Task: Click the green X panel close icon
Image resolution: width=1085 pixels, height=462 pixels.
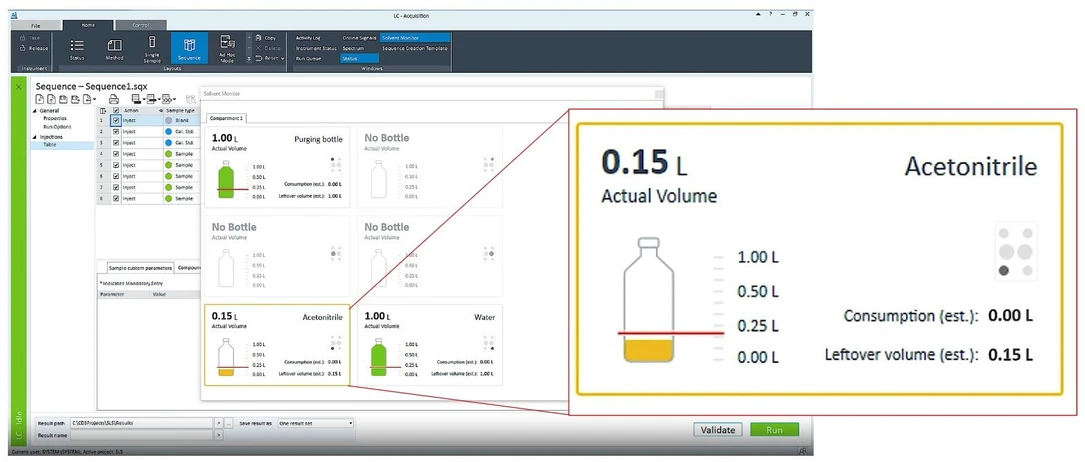Action: pyautogui.click(x=19, y=86)
